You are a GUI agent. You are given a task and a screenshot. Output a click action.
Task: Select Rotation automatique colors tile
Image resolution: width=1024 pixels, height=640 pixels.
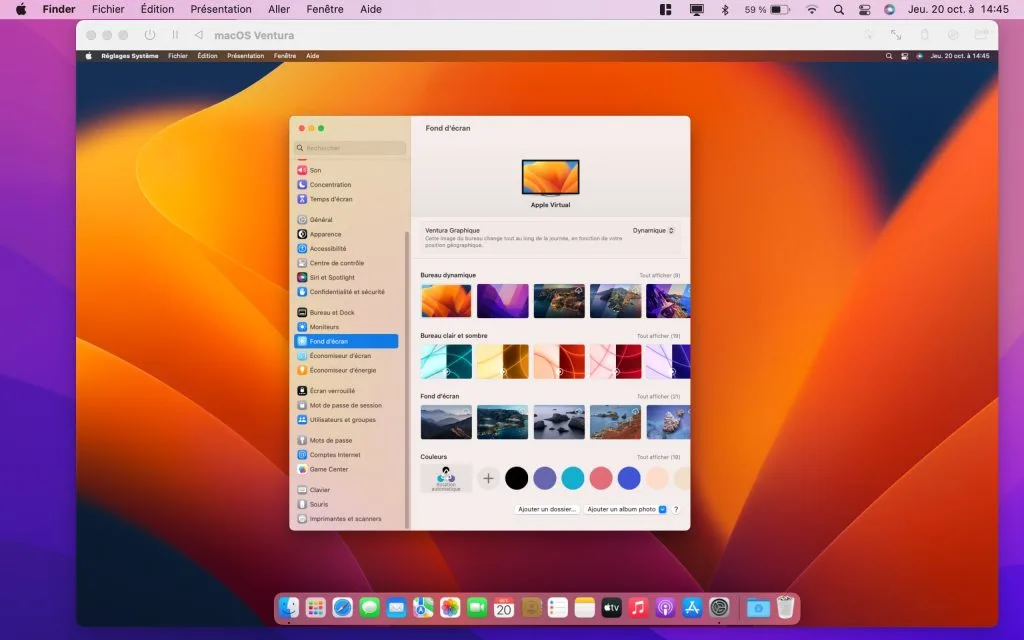pyautogui.click(x=446, y=479)
